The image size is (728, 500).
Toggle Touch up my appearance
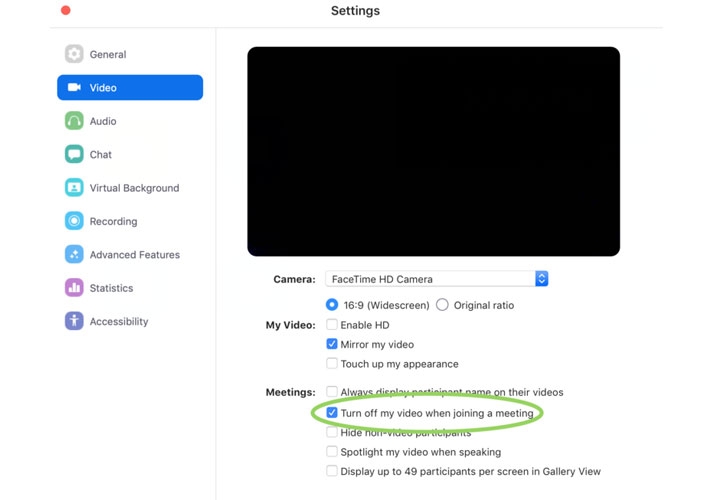[x=332, y=364]
